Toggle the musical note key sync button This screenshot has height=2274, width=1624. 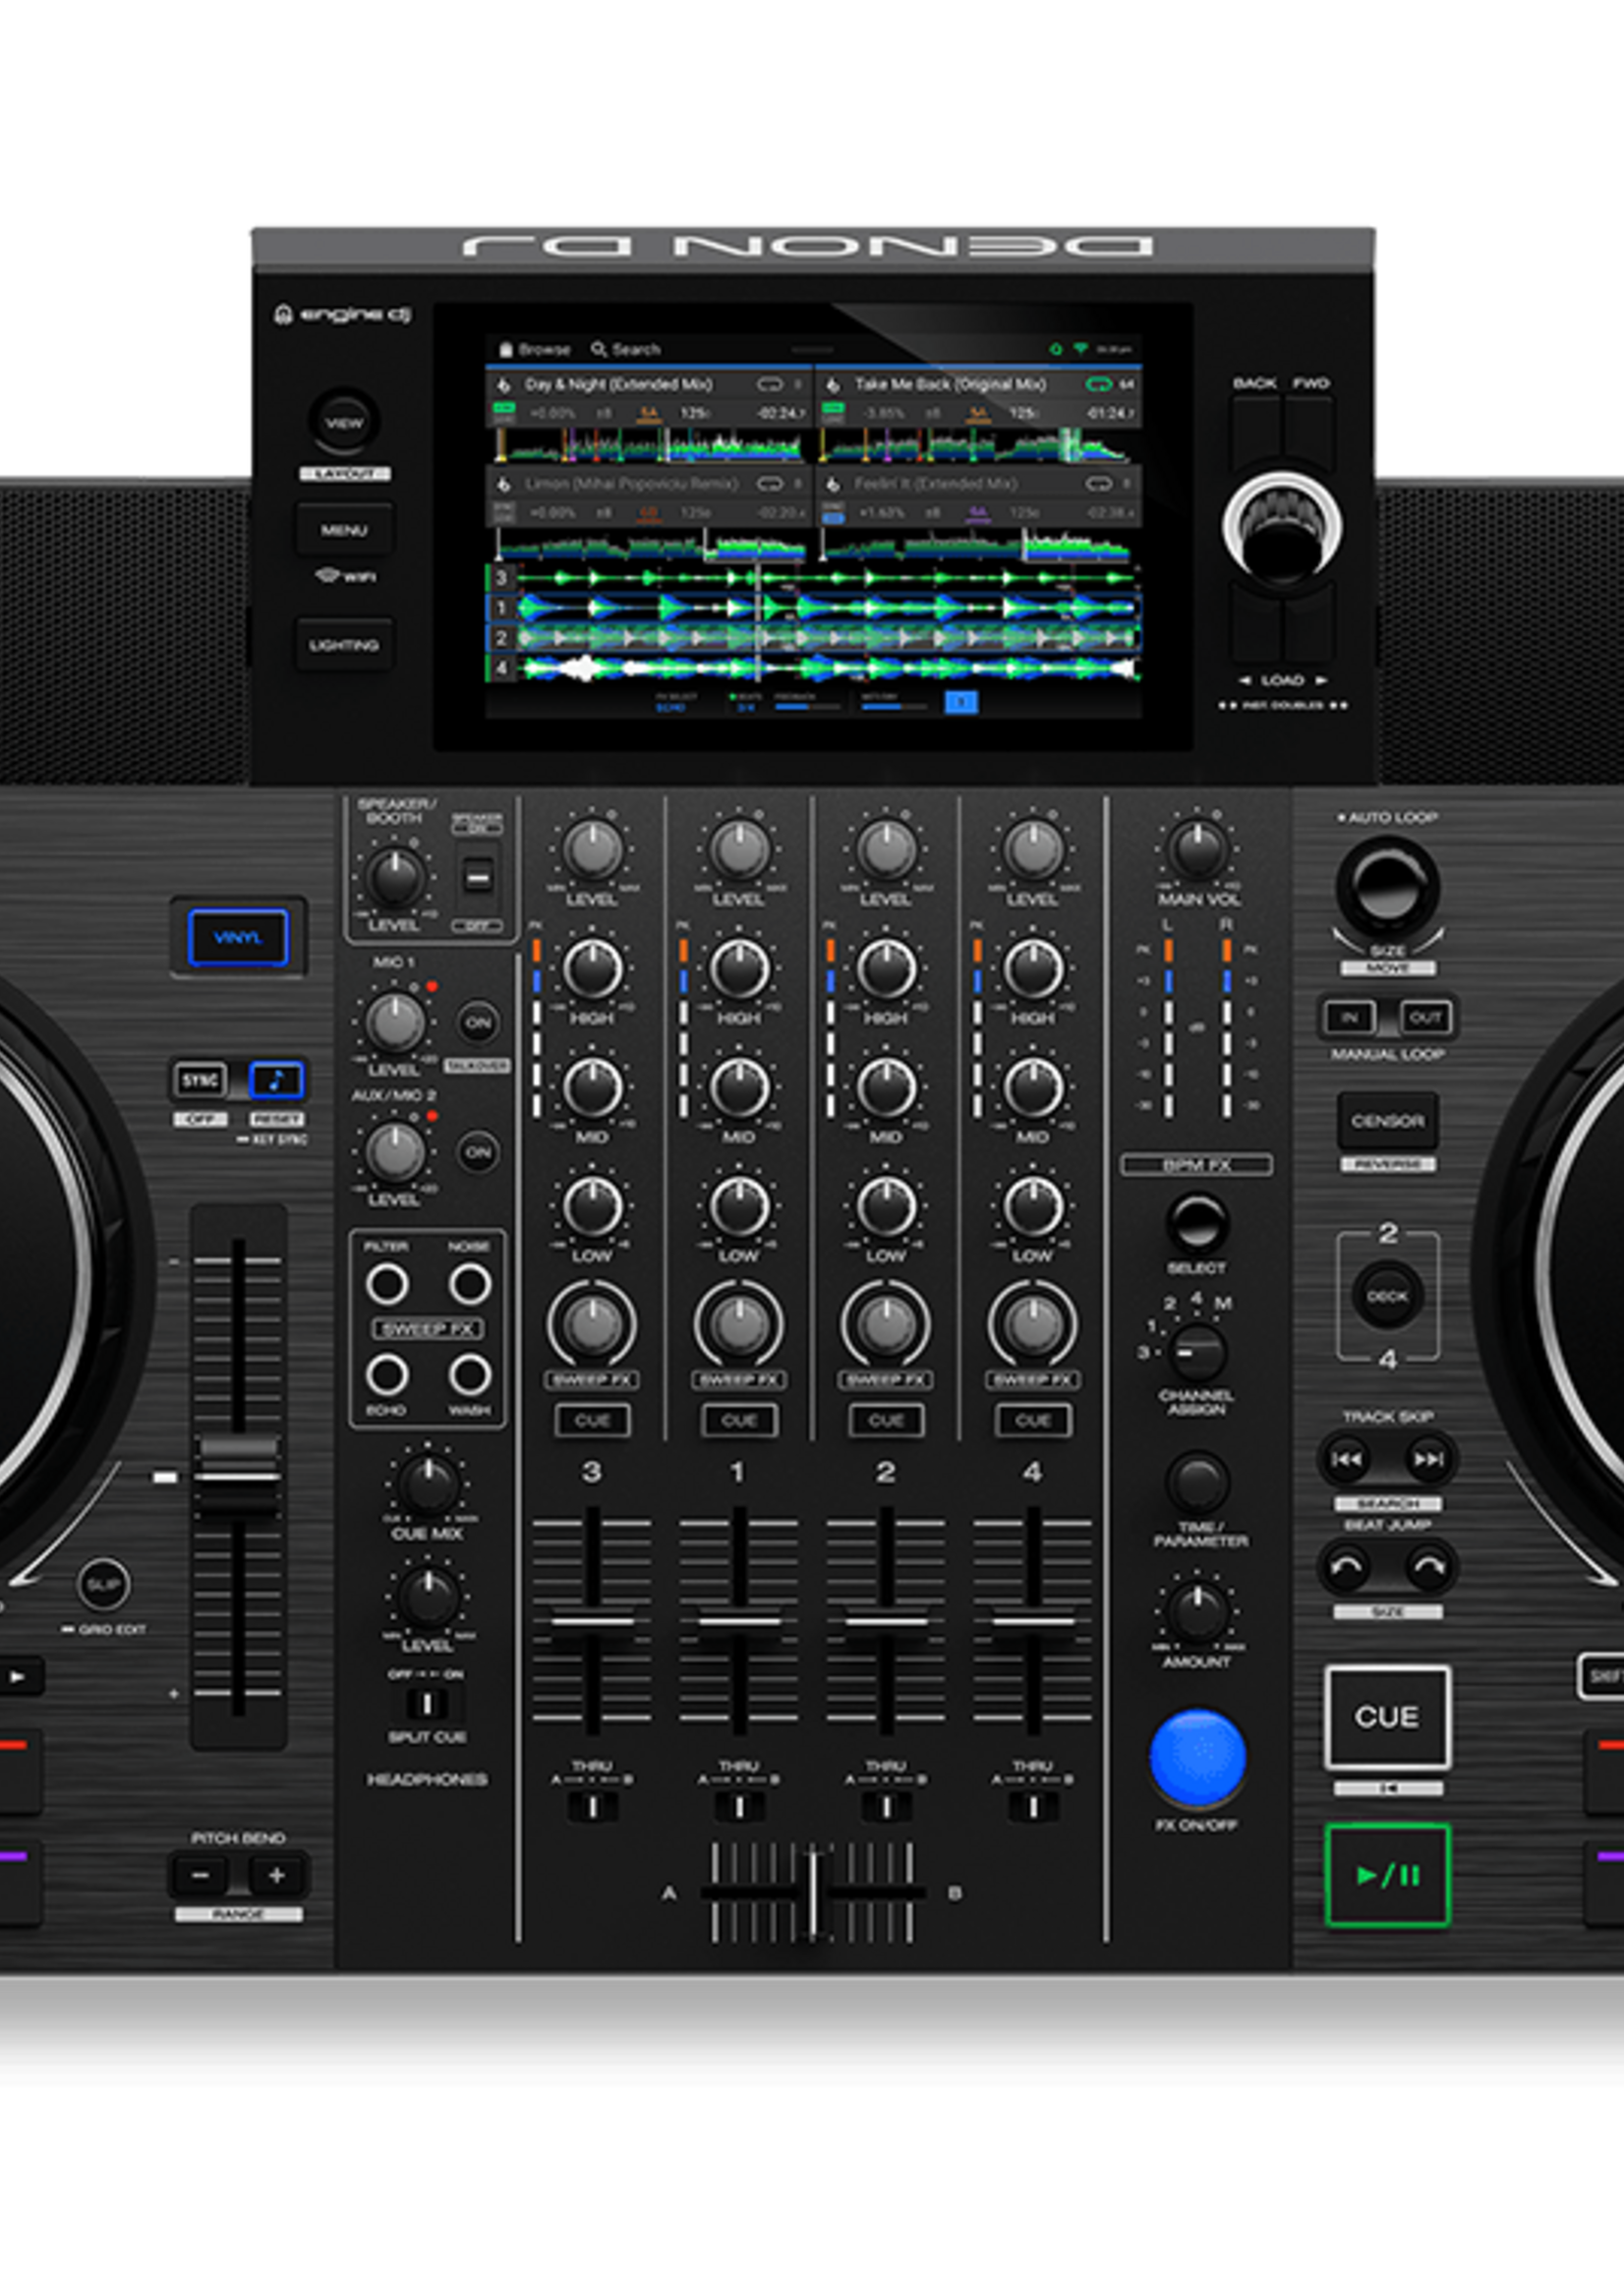click(x=276, y=1080)
